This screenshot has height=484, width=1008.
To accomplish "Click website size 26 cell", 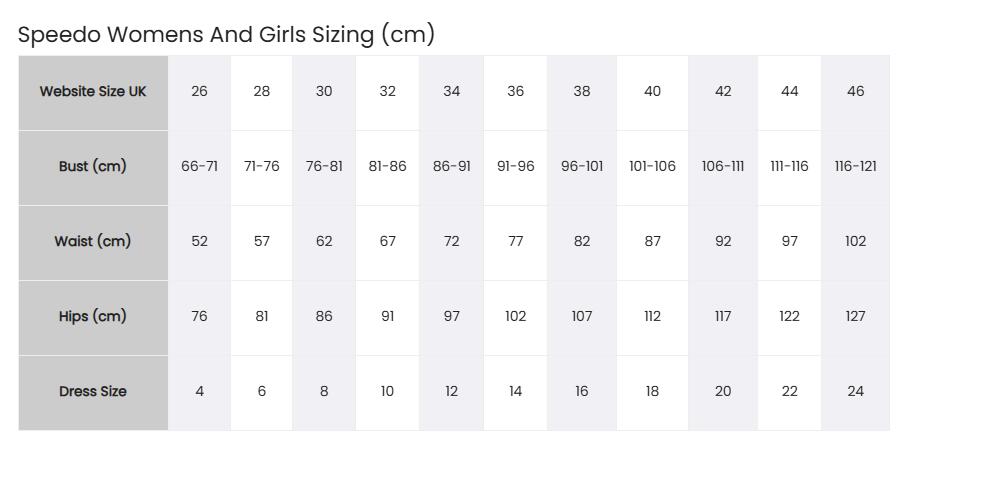I will point(199,91).
